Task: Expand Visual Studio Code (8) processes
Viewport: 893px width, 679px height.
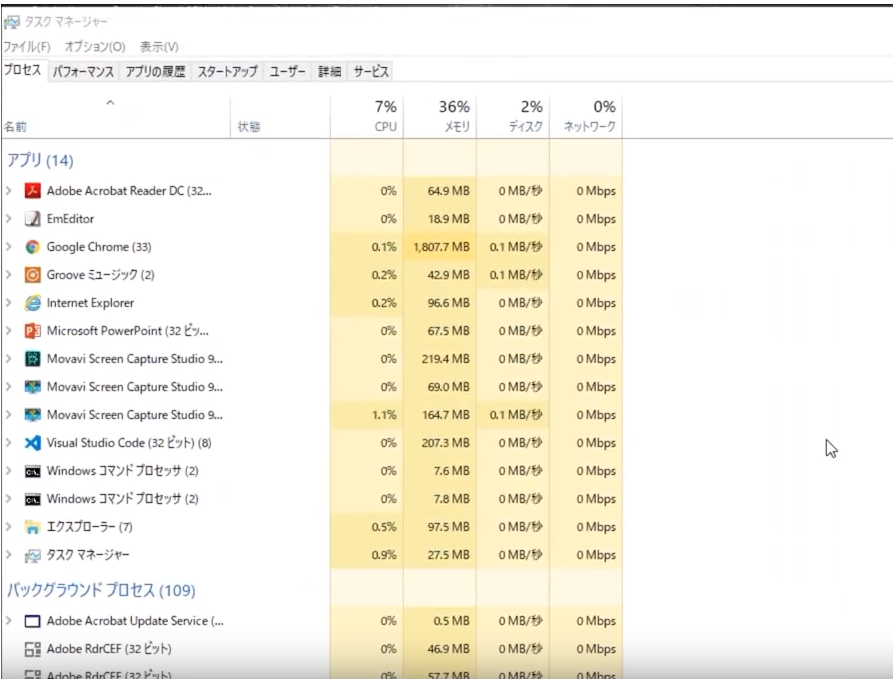Action: pos(9,442)
